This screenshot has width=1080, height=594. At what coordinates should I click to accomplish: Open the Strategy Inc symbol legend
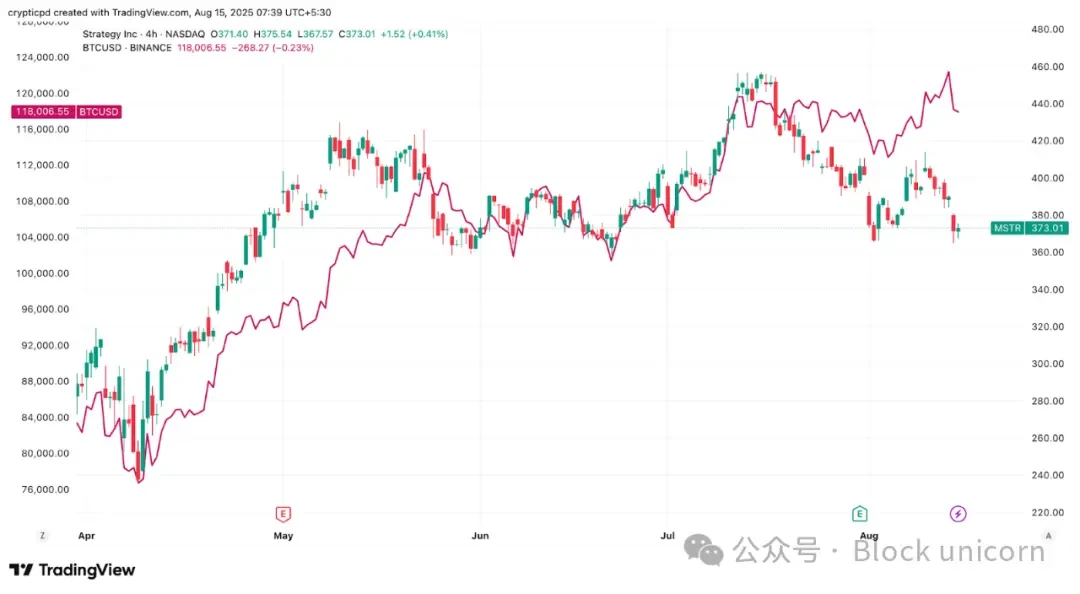coord(115,34)
